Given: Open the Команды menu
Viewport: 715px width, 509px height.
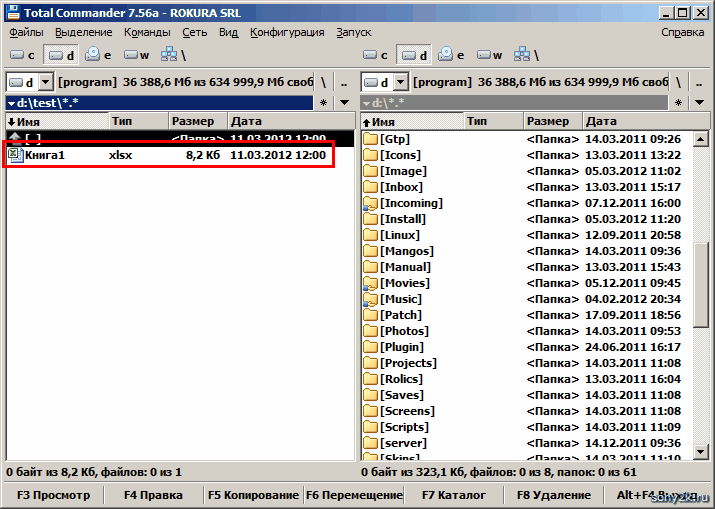Looking at the screenshot, I should pyautogui.click(x=147, y=32).
